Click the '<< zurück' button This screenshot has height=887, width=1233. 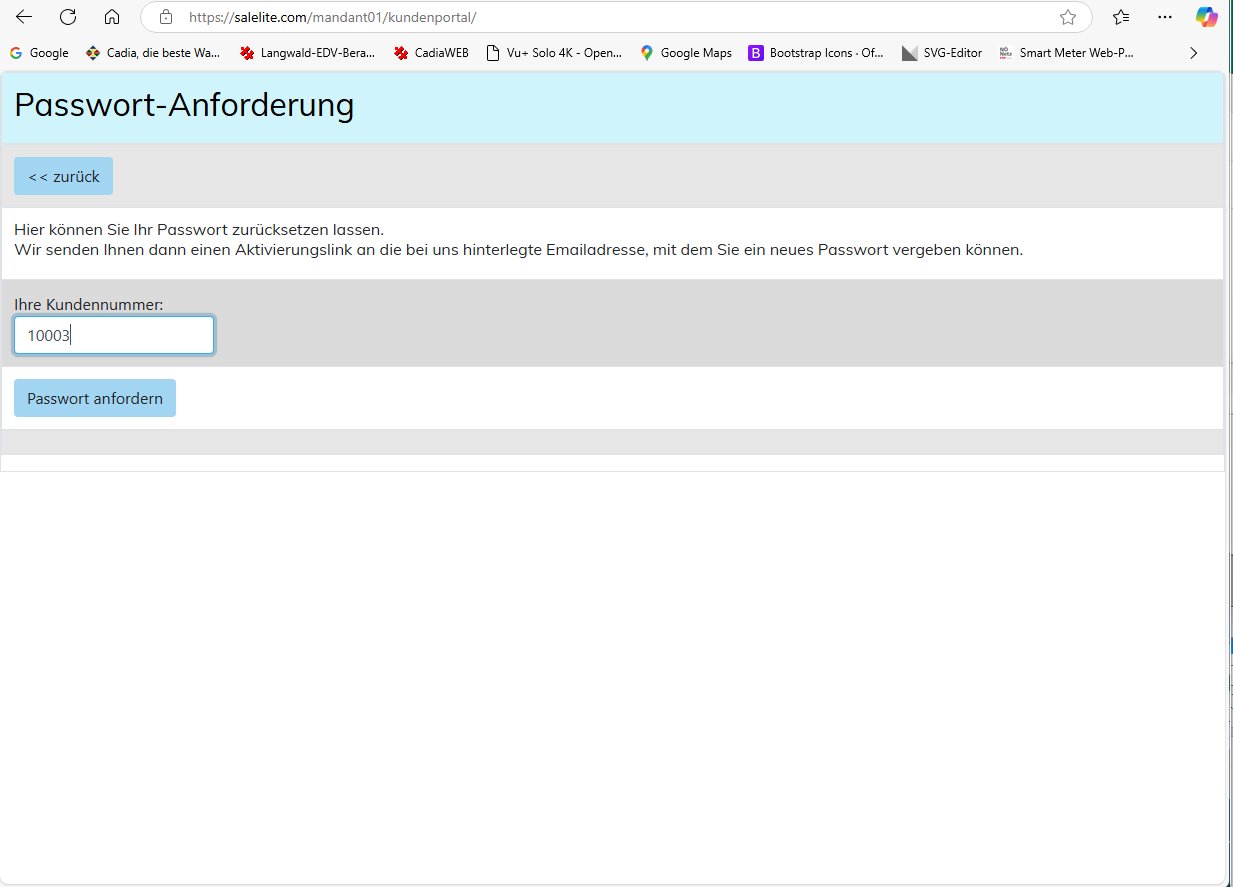point(63,176)
